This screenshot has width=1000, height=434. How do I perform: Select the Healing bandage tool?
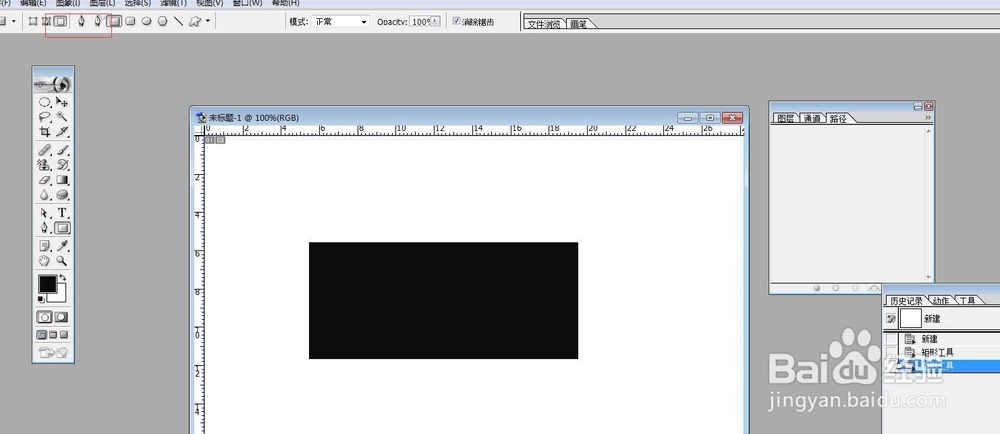pos(45,150)
